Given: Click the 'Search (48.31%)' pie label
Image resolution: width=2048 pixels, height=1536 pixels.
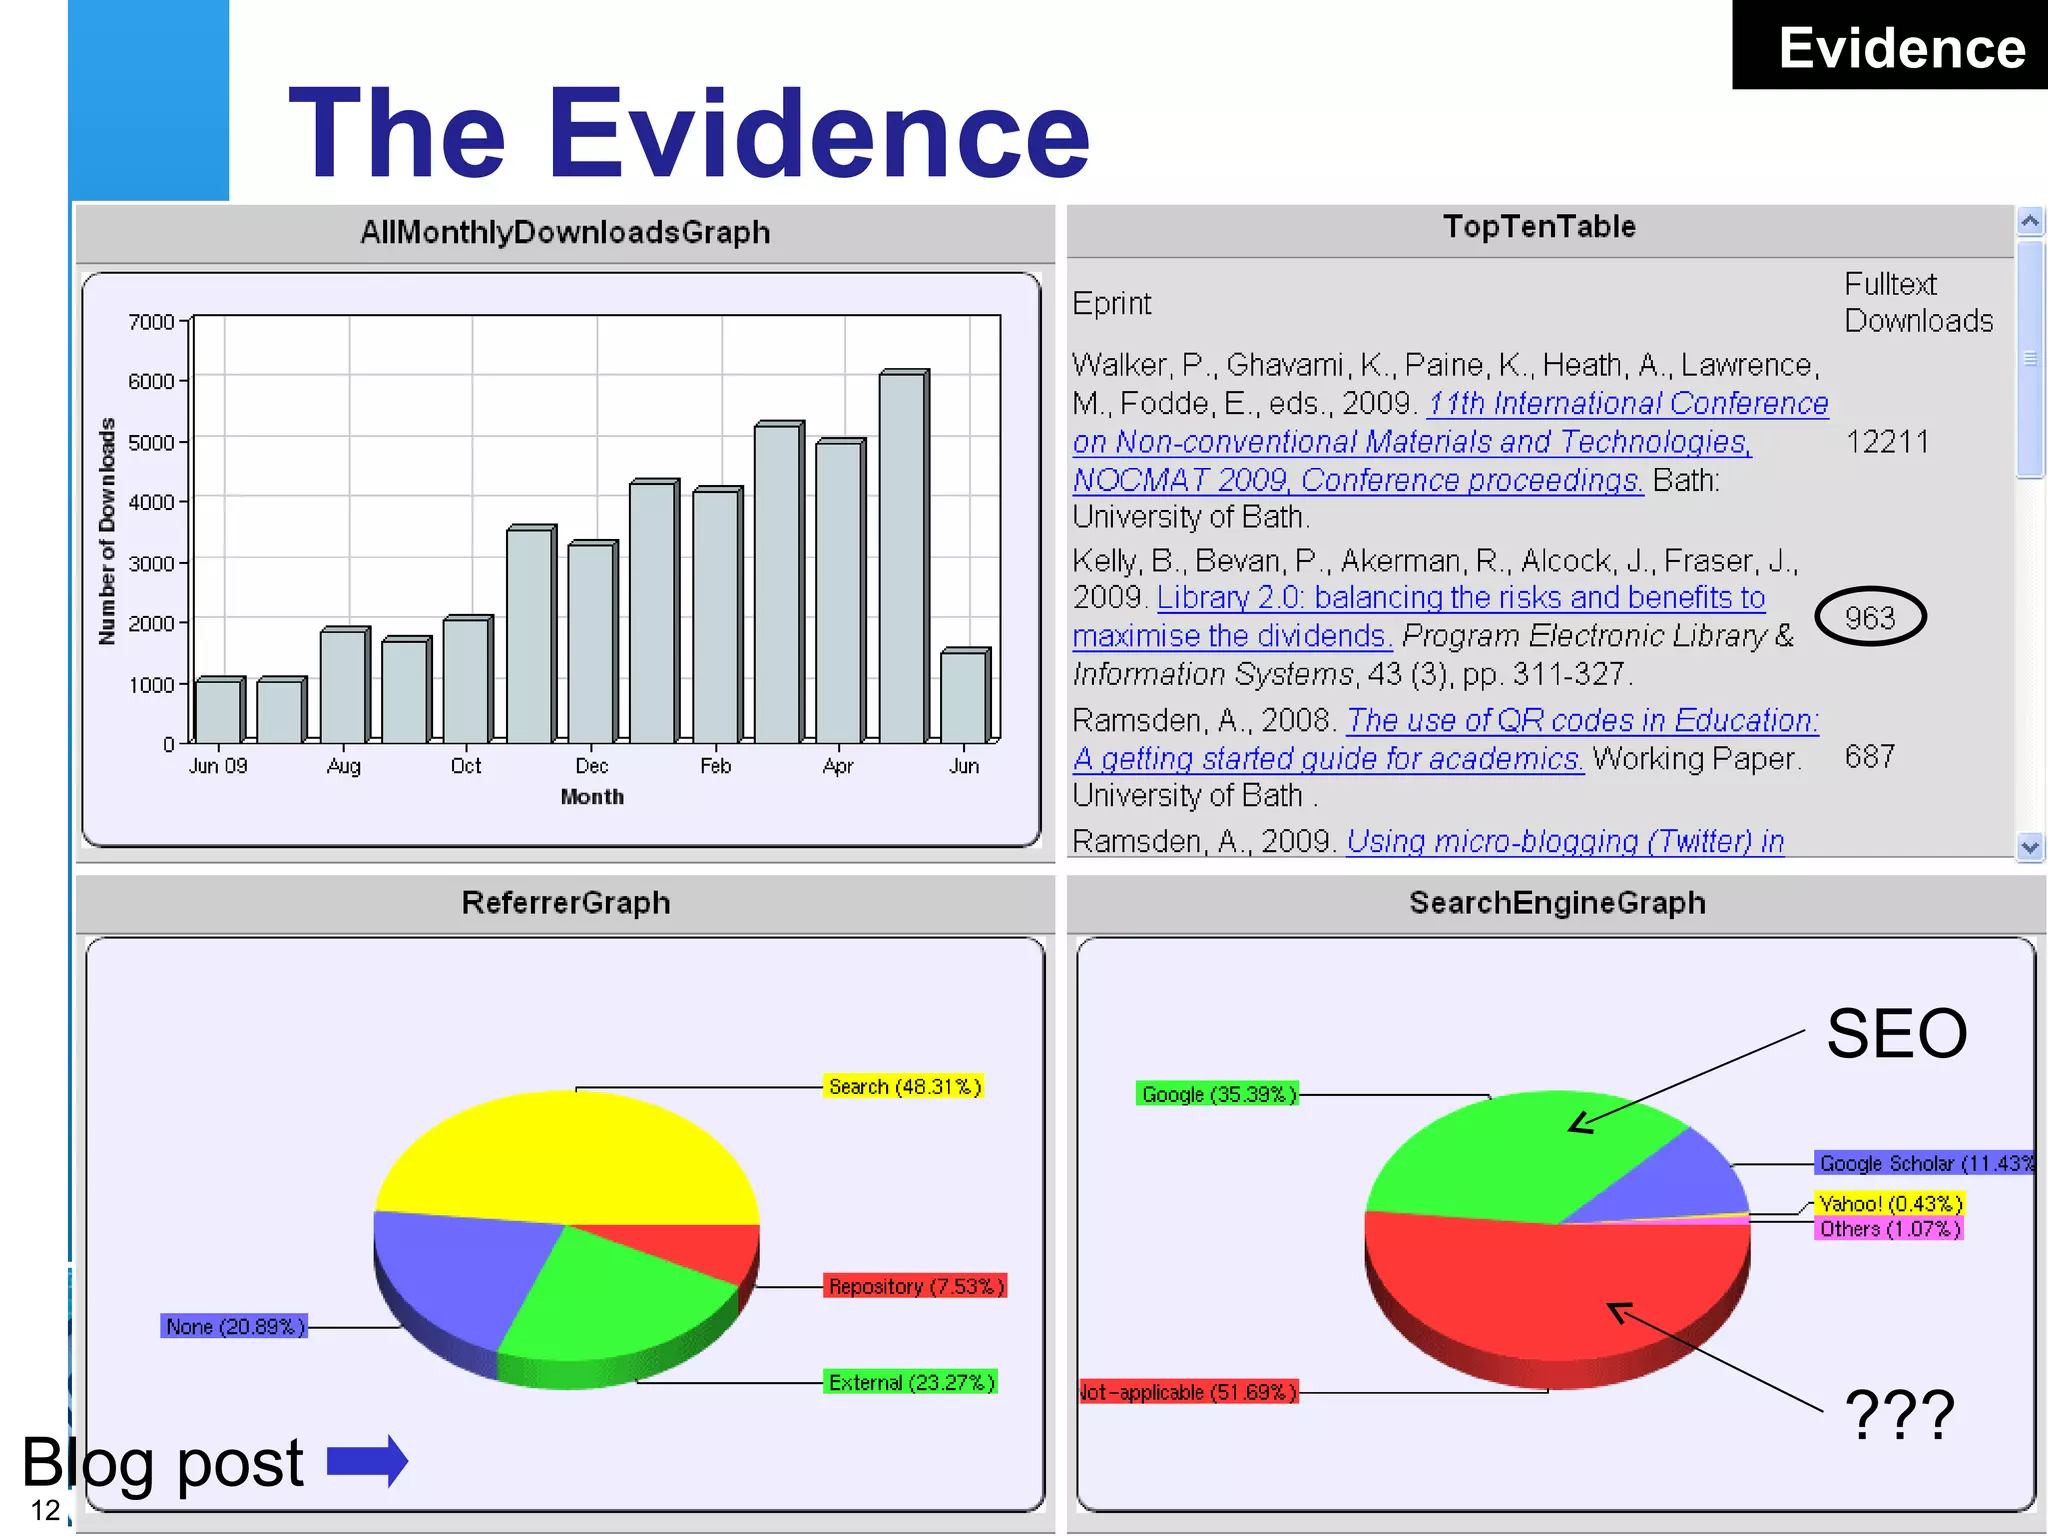Looking at the screenshot, I should pyautogui.click(x=904, y=1087).
